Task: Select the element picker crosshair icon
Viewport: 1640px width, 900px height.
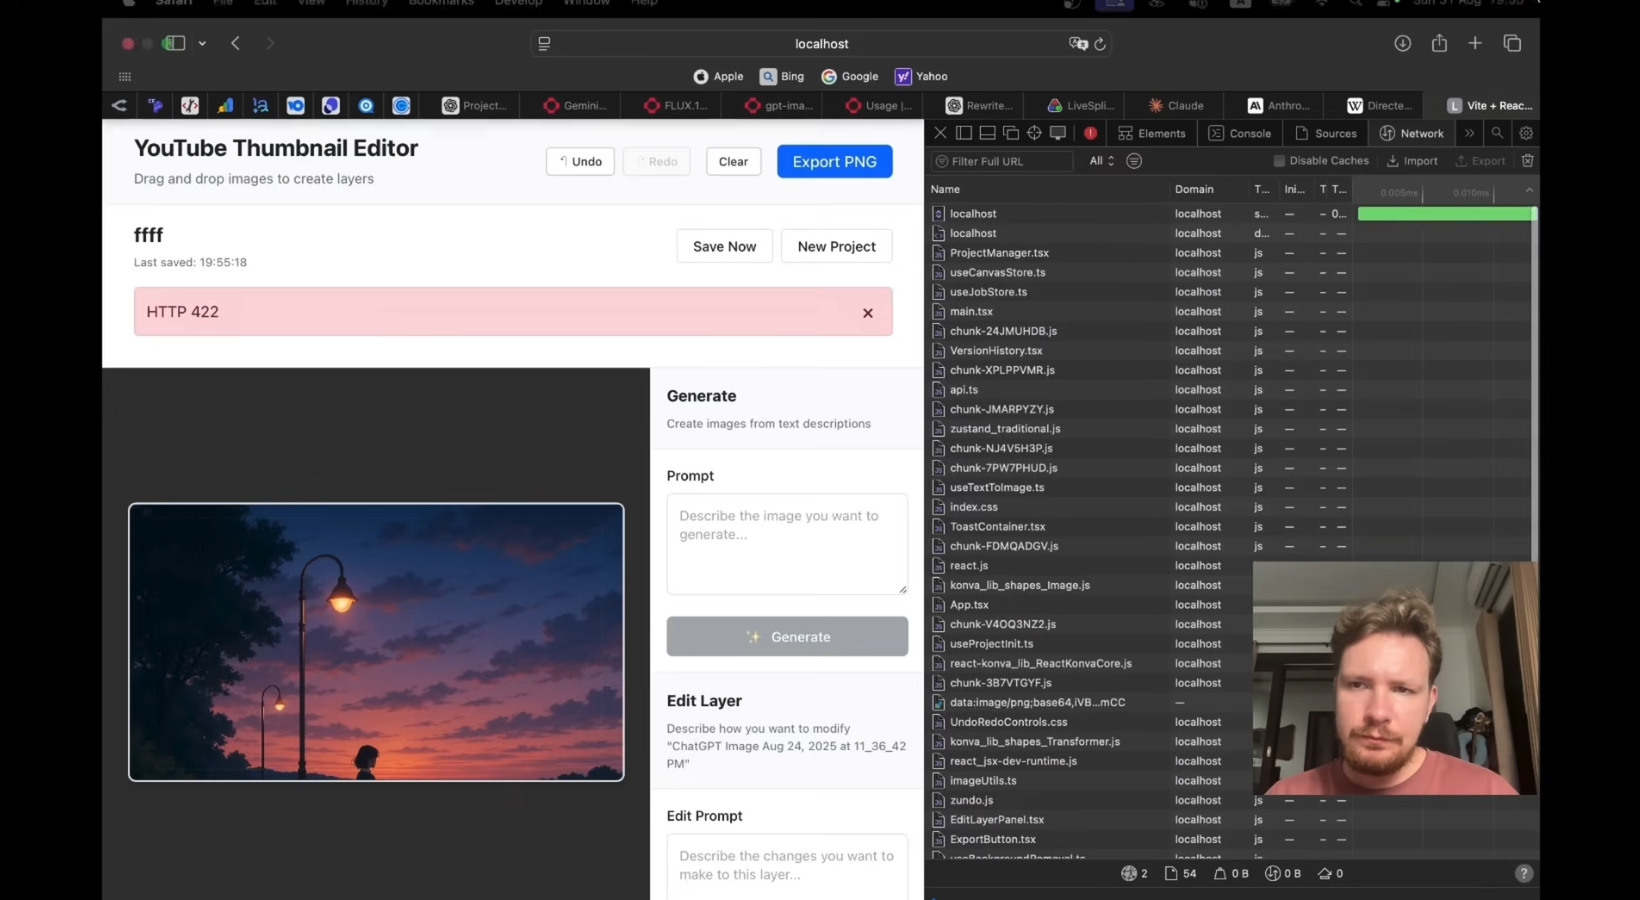Action: point(1034,133)
